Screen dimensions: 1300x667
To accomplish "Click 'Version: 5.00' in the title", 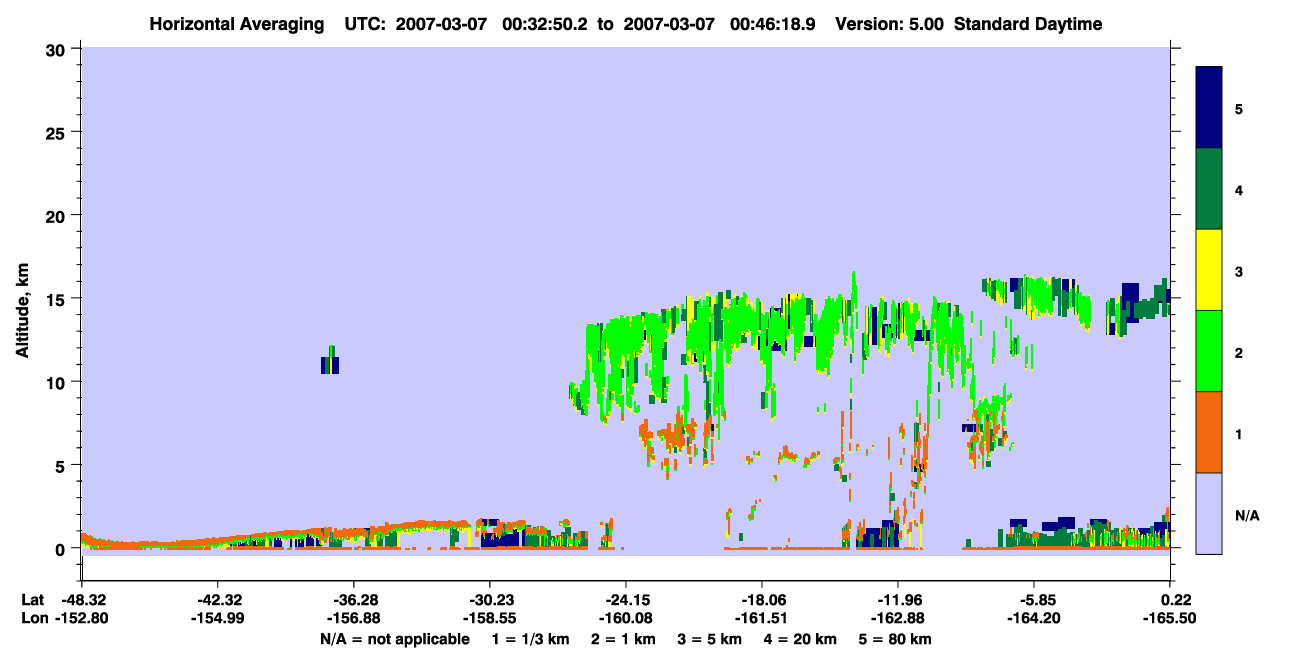I will 891,24.
